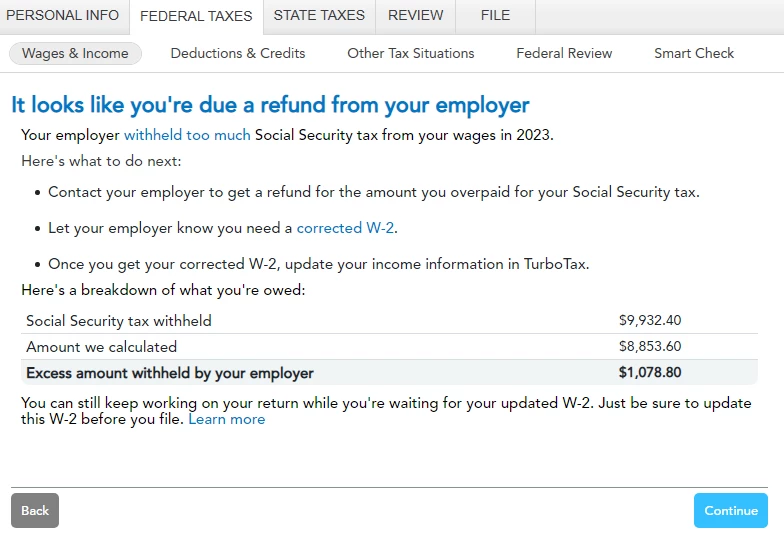Click the $8,853.60 calculated amount
The width and height of the screenshot is (784, 552).
(650, 346)
